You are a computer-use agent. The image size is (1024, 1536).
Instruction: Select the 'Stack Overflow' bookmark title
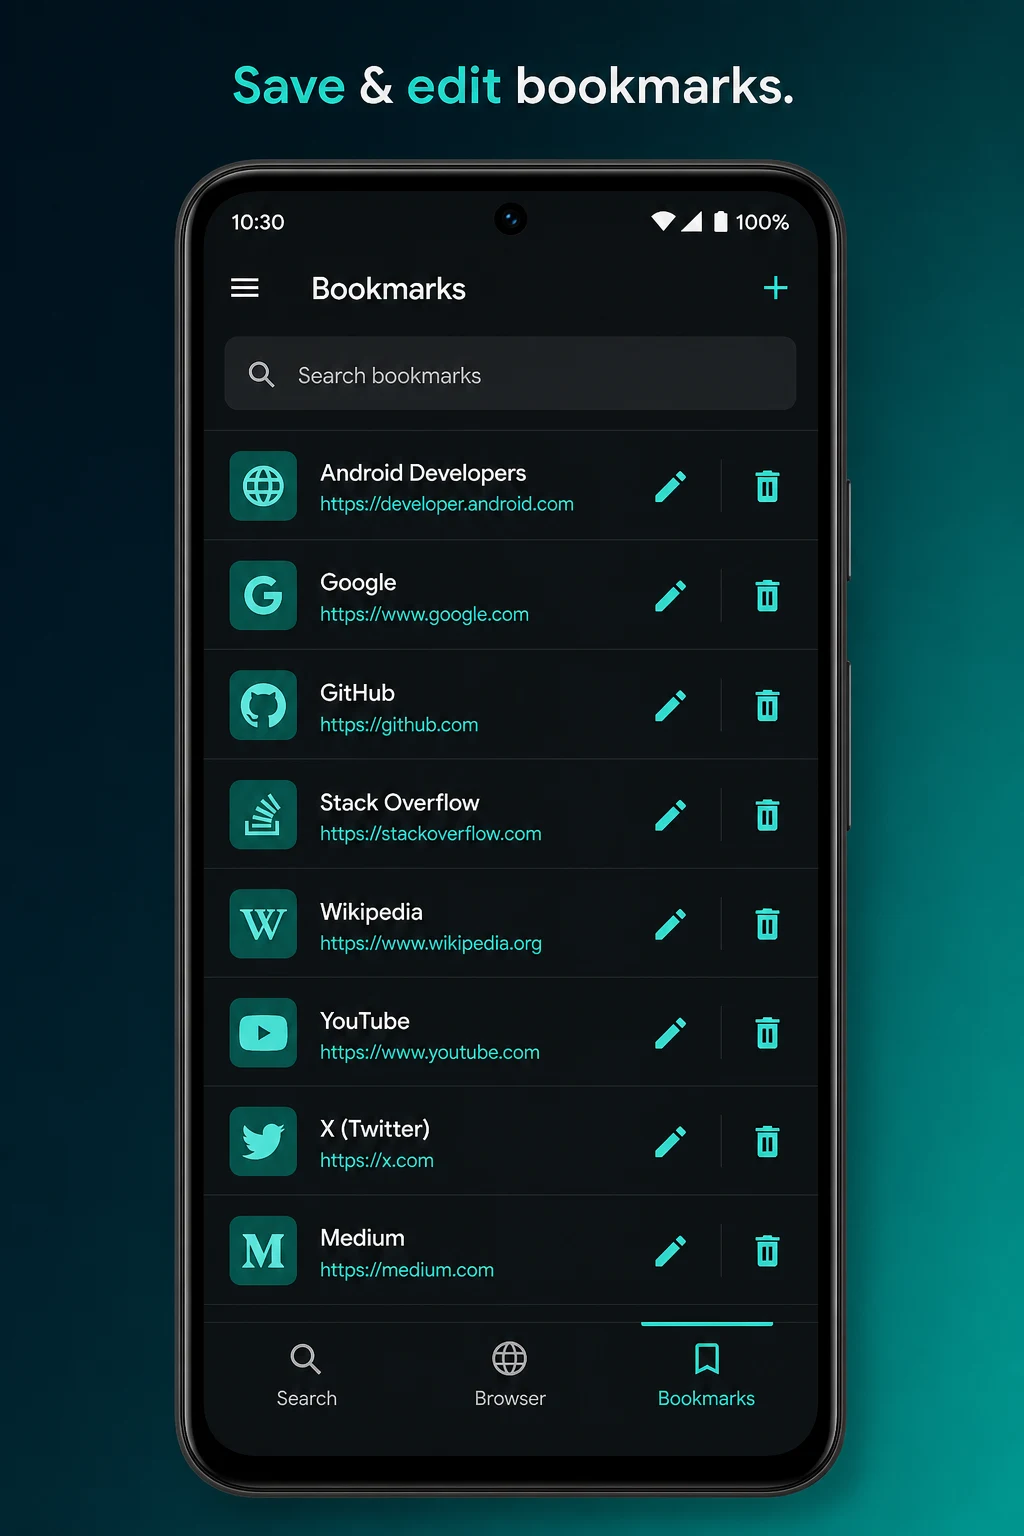pos(399,802)
